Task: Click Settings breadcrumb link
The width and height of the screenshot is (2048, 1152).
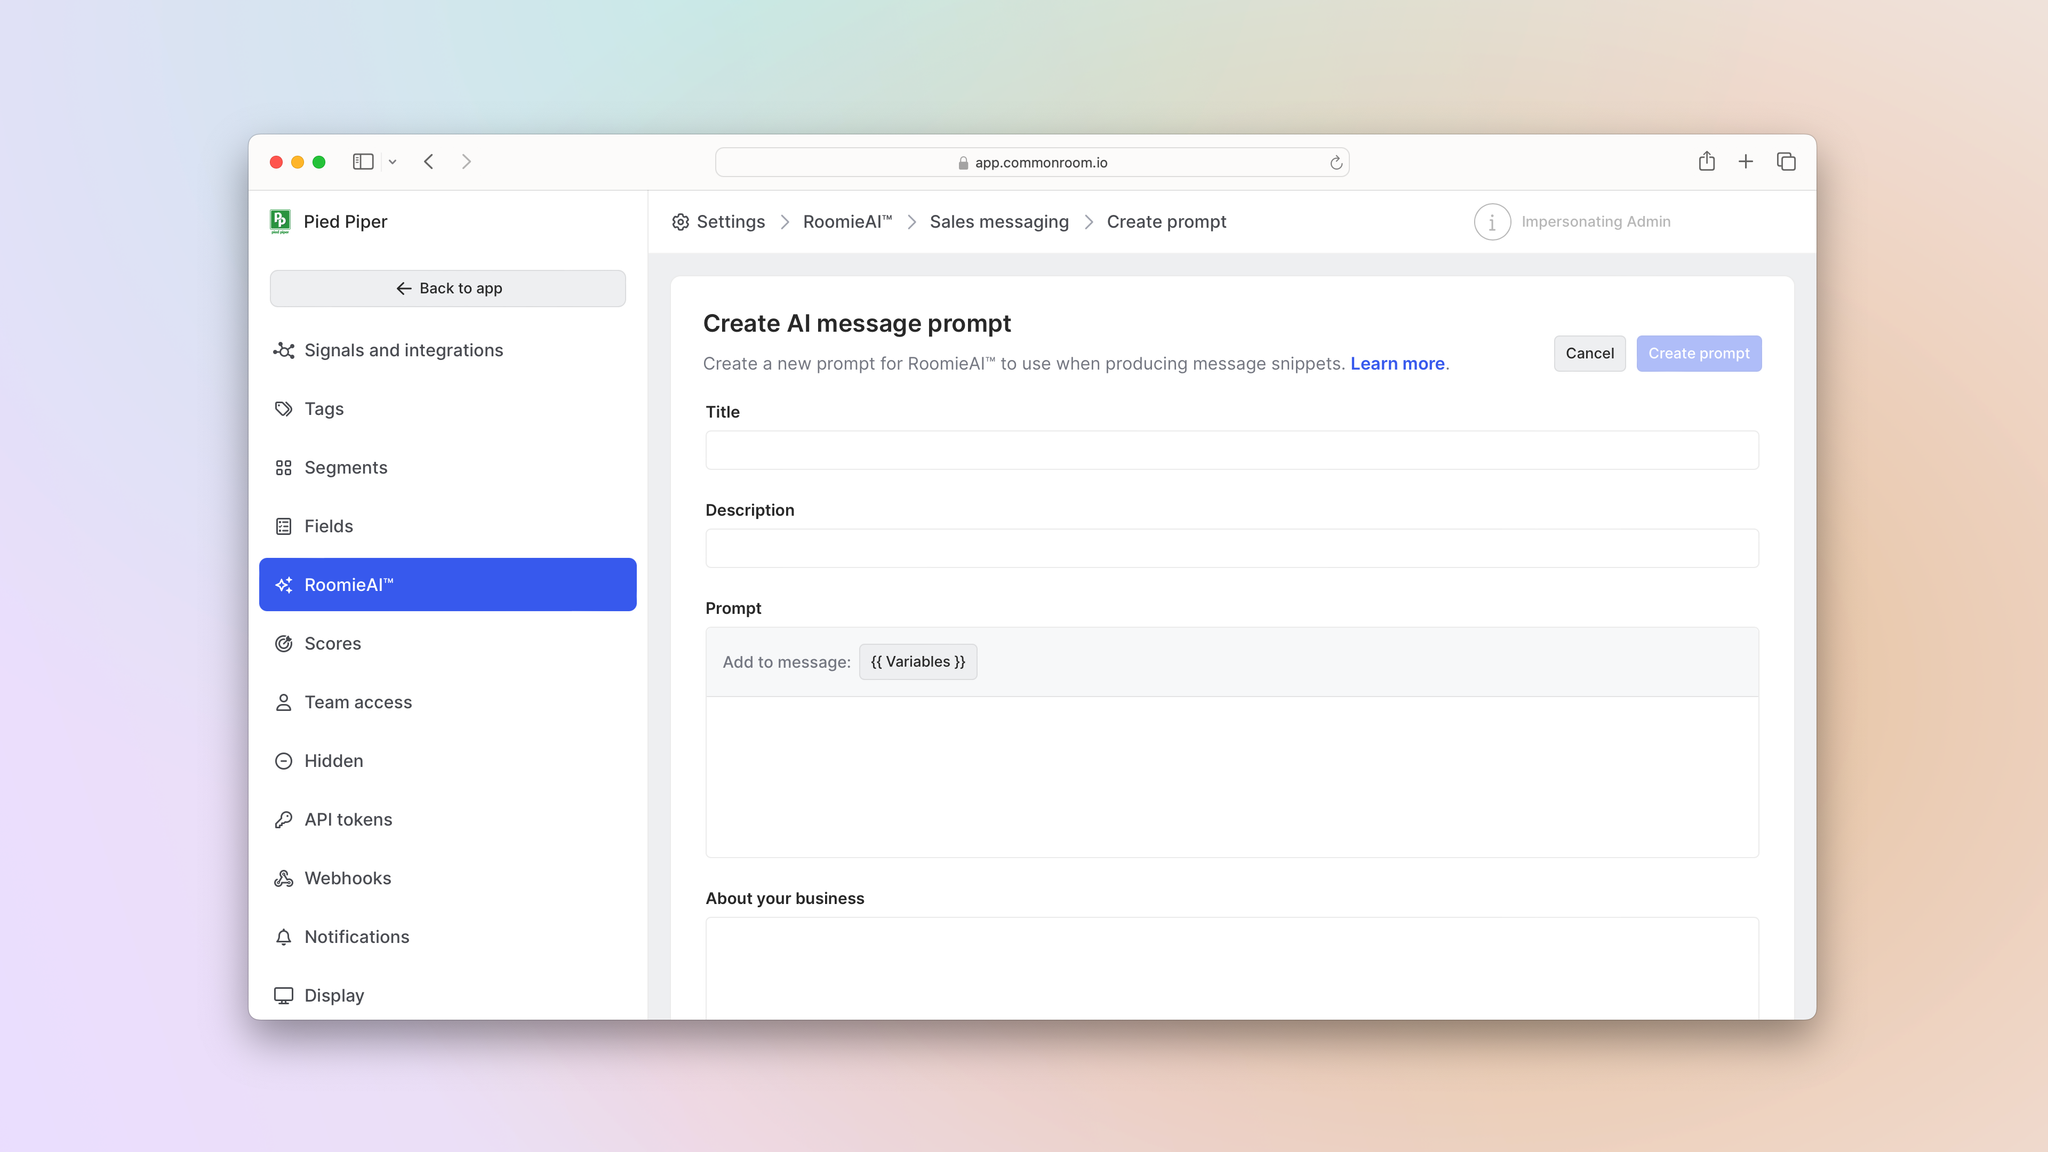Action: [730, 222]
